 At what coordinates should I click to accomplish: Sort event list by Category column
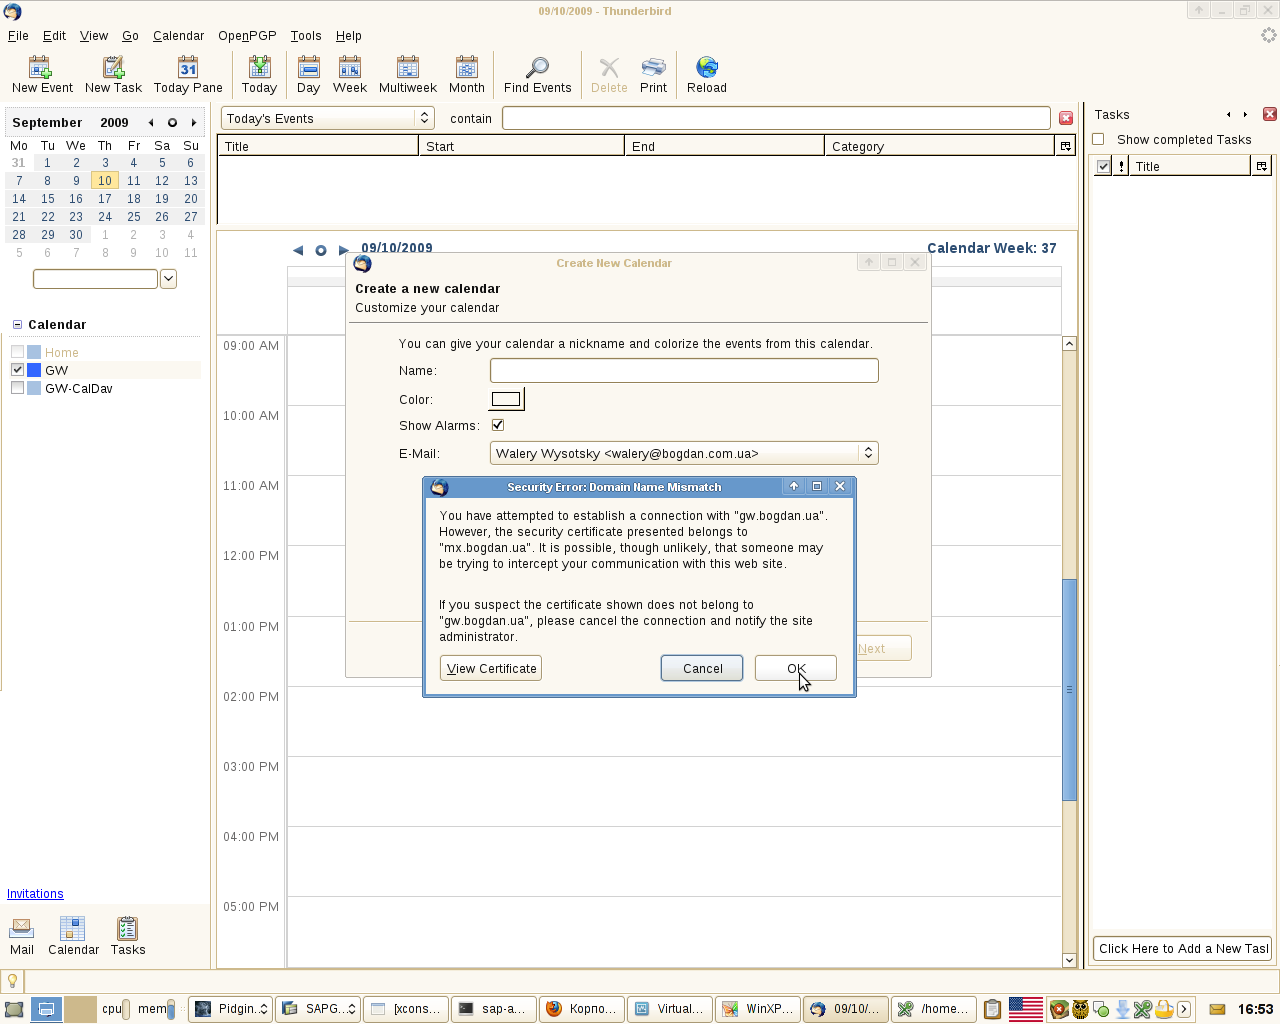[x=940, y=146]
